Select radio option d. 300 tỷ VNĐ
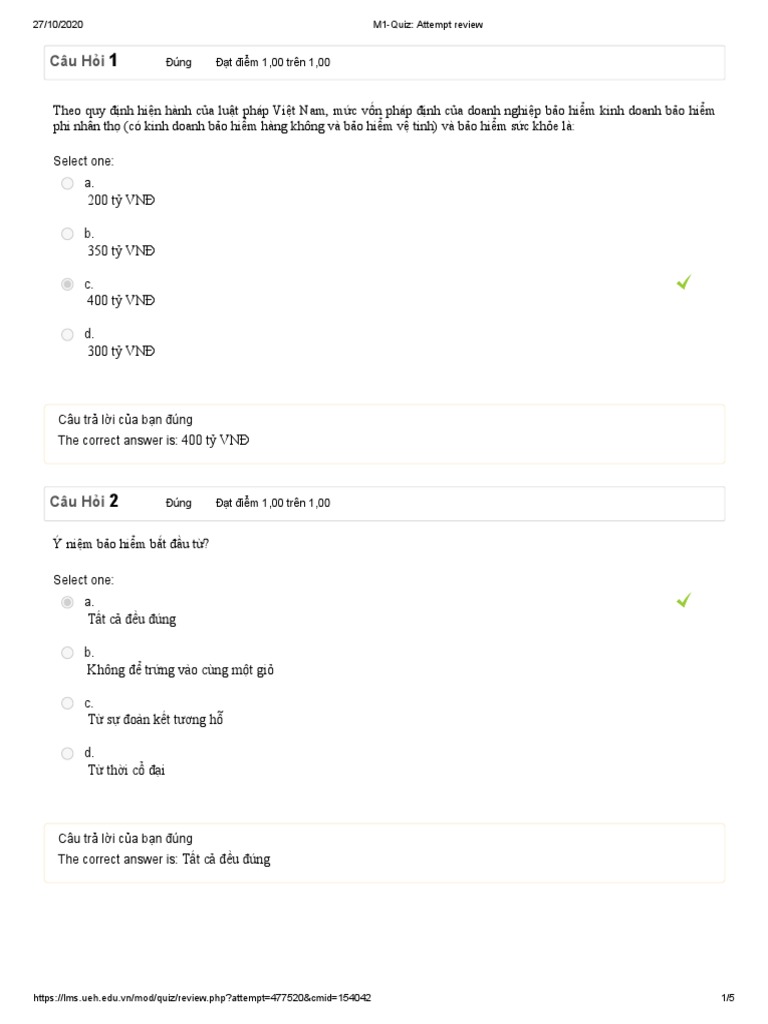Image resolution: width=768 pixels, height=1024 pixels. pyautogui.click(x=67, y=335)
